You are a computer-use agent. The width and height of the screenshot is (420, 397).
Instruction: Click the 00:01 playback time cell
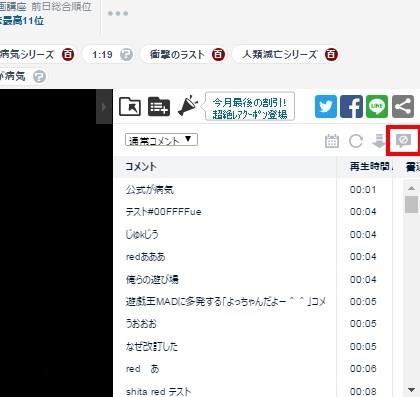363,190
